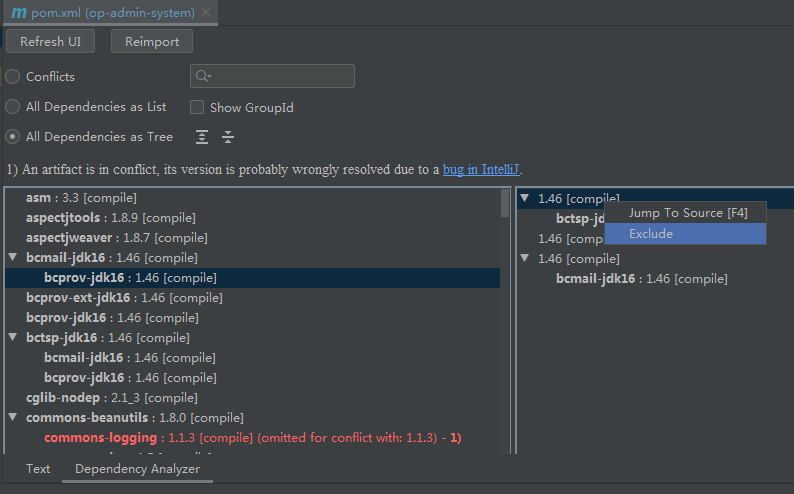794x494 pixels.
Task: Select the asm : 3.3 [compile] row
Action: click(252, 198)
